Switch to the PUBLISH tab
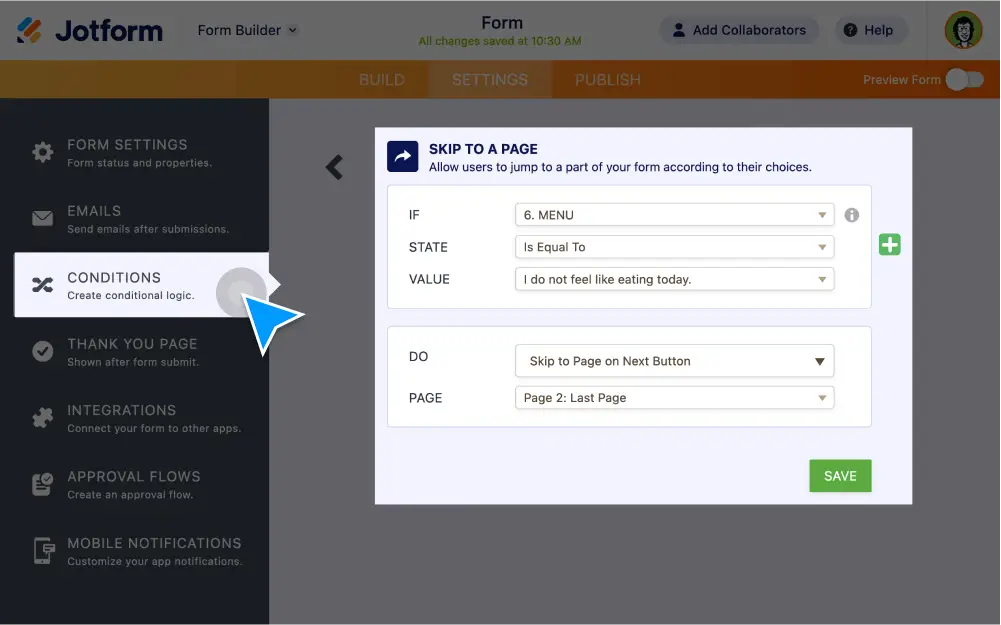This screenshot has height=625, width=1001. click(x=607, y=80)
